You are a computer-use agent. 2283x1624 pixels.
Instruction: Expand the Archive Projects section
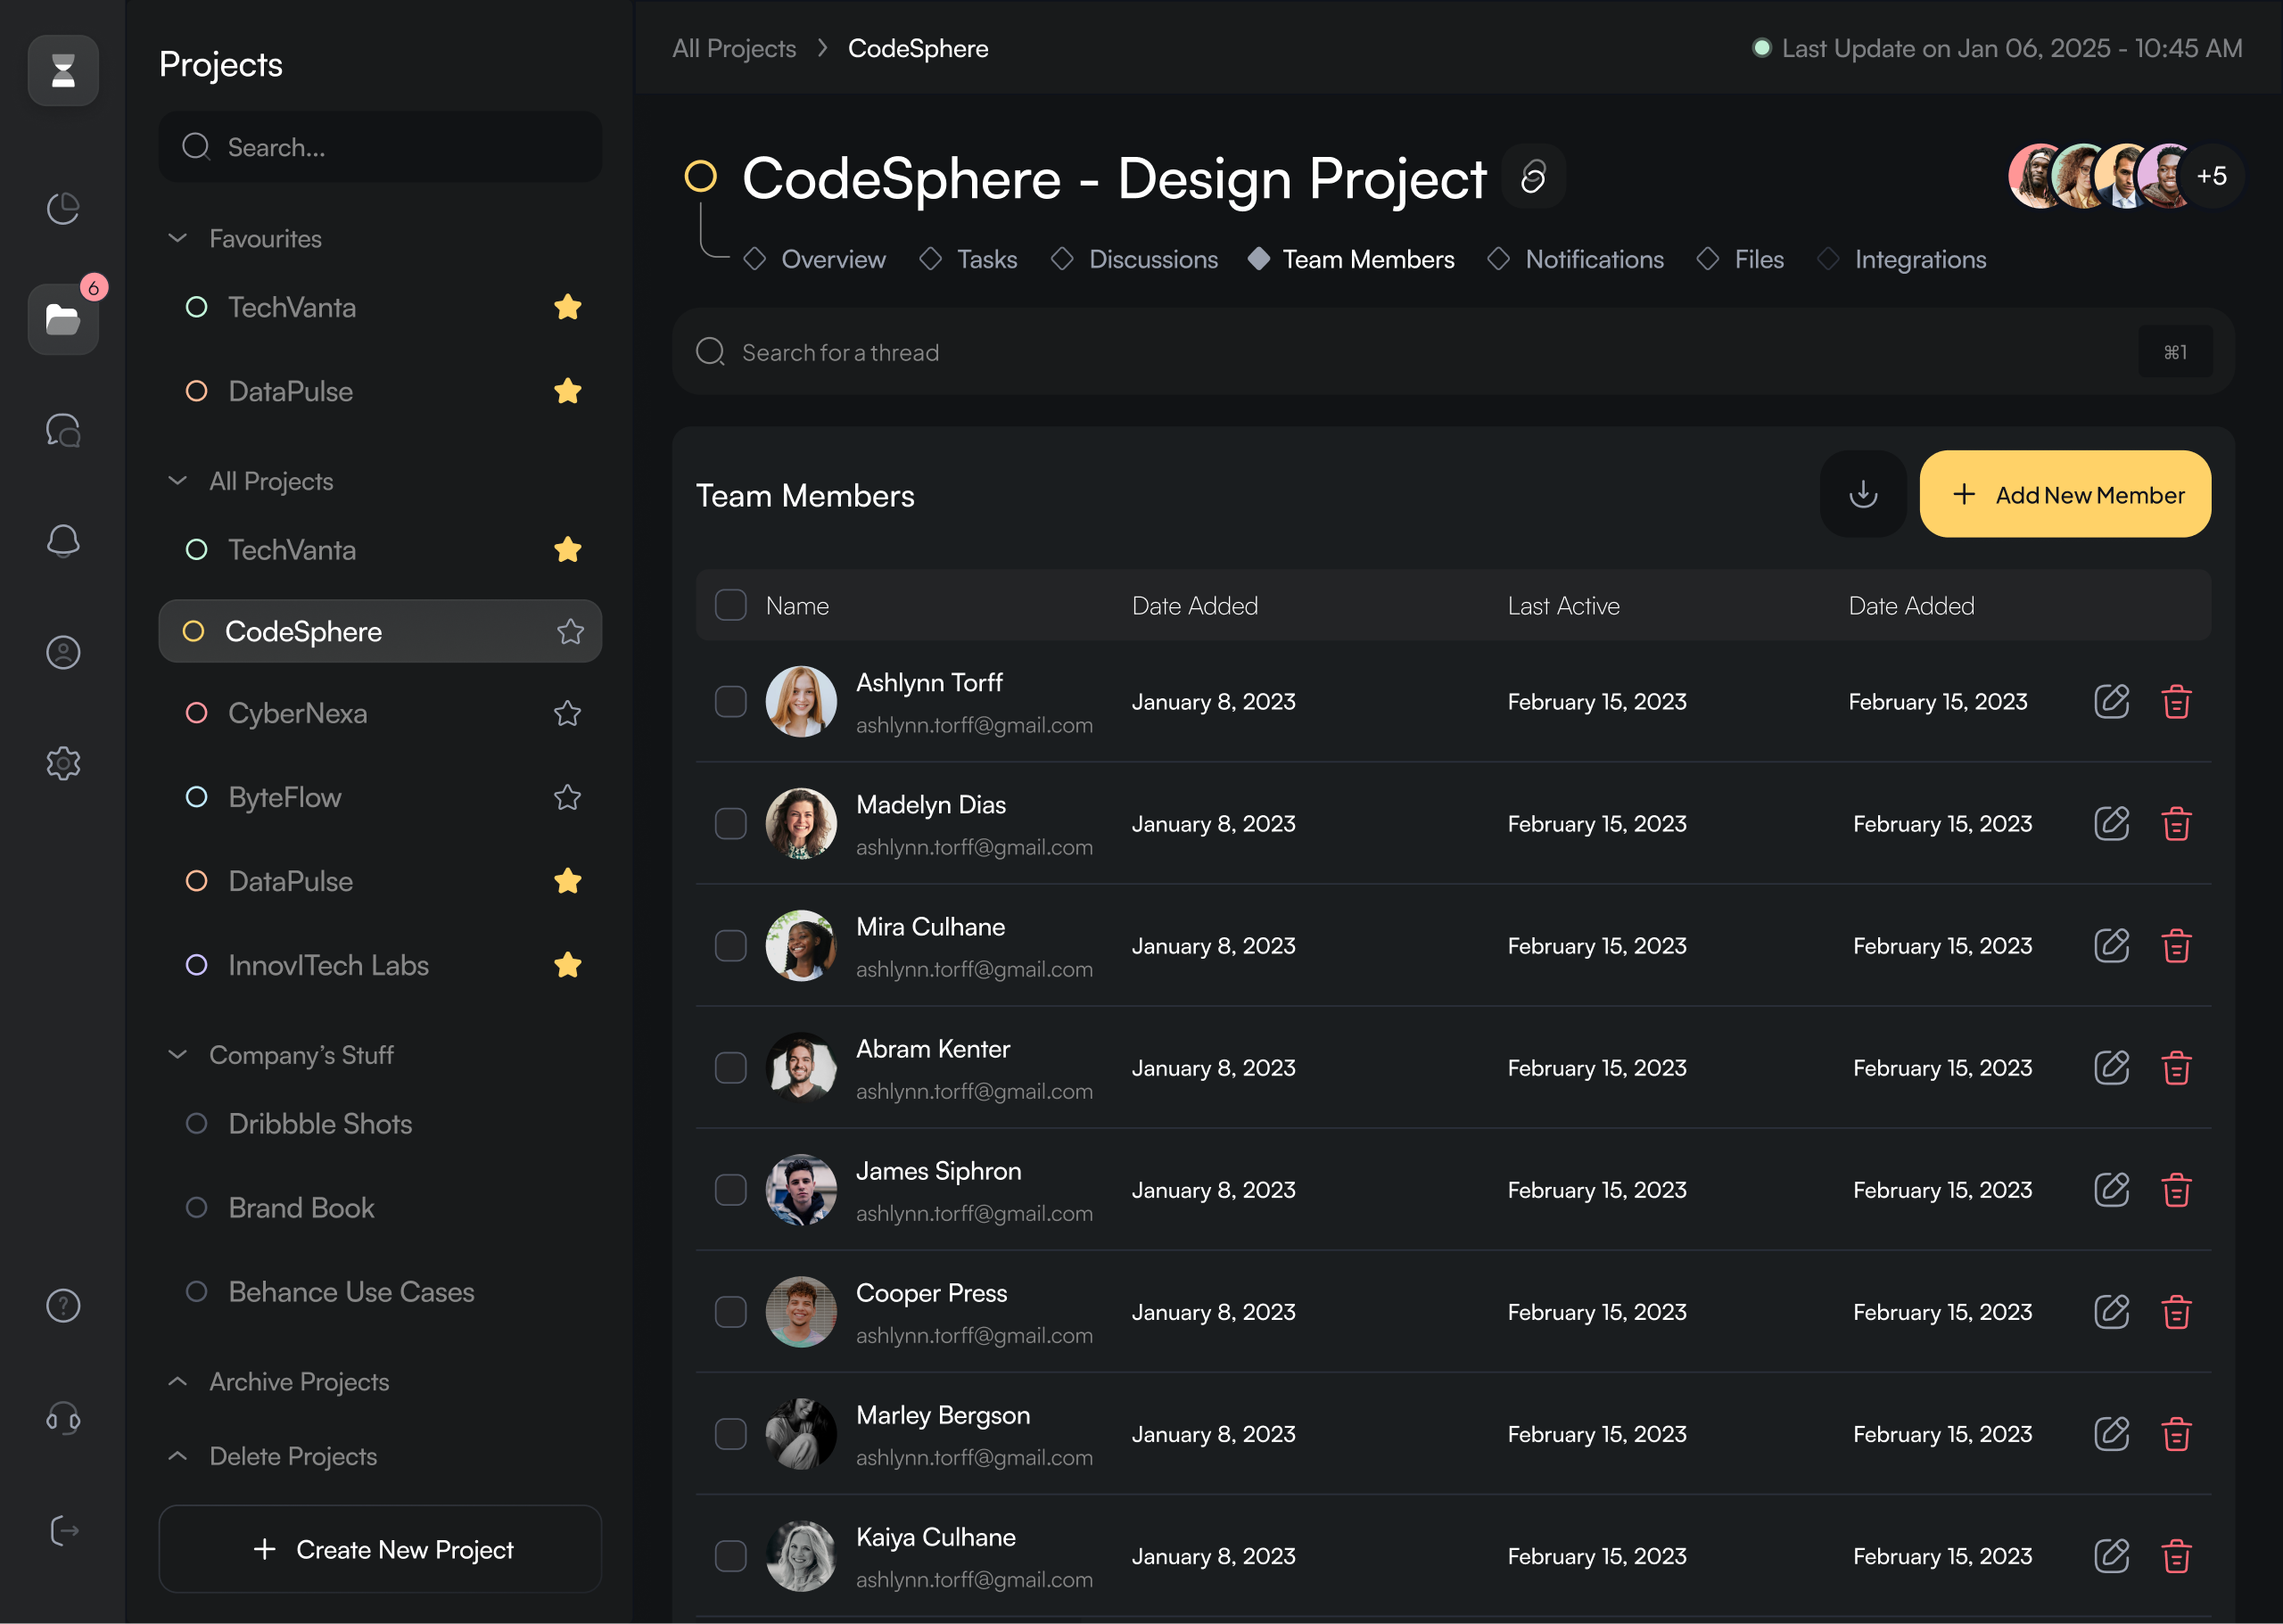coord(178,1382)
